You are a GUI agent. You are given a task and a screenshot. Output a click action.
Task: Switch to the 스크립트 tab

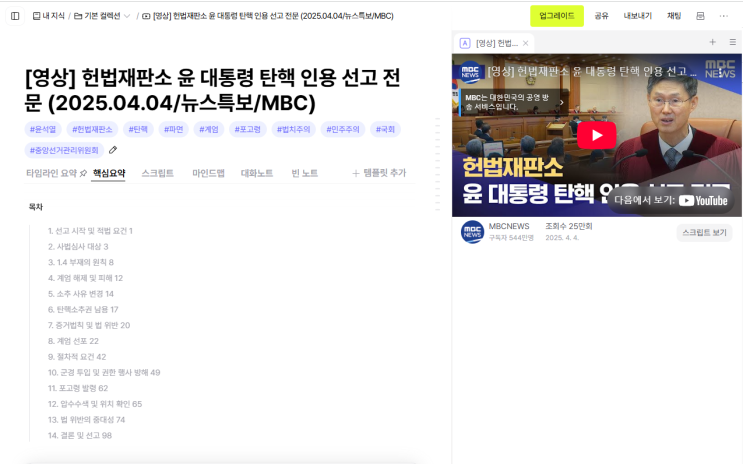coord(157,173)
